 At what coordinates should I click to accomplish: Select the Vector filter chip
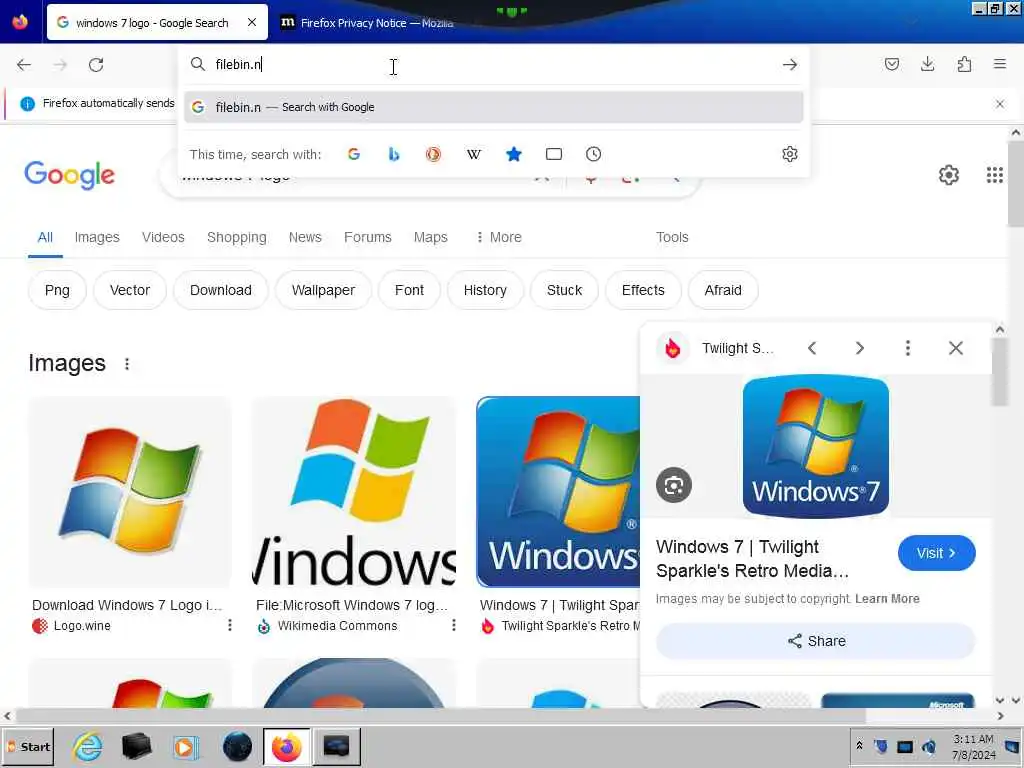(x=130, y=290)
